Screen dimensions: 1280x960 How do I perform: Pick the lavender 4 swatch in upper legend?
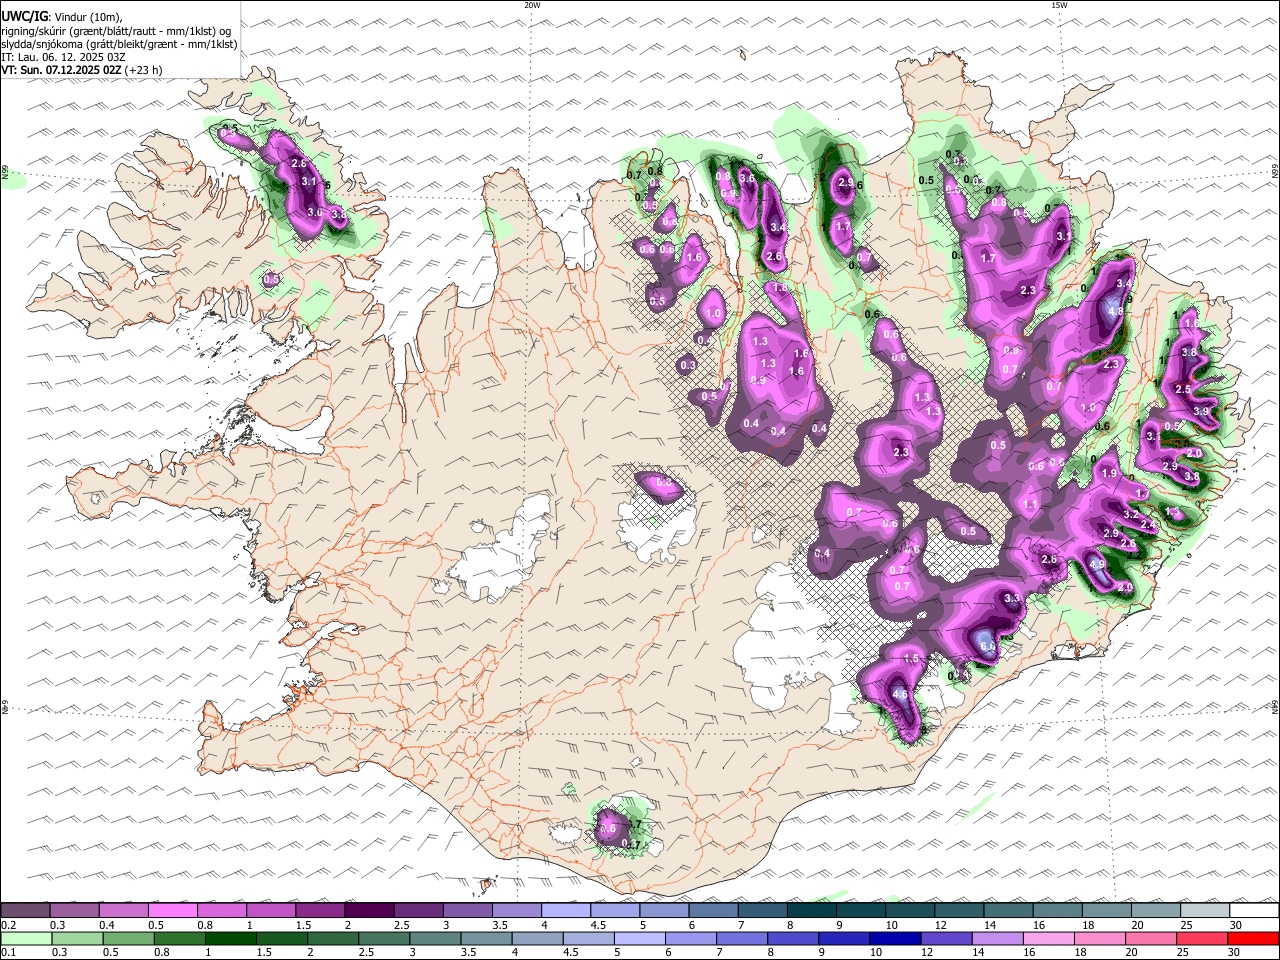(566, 910)
